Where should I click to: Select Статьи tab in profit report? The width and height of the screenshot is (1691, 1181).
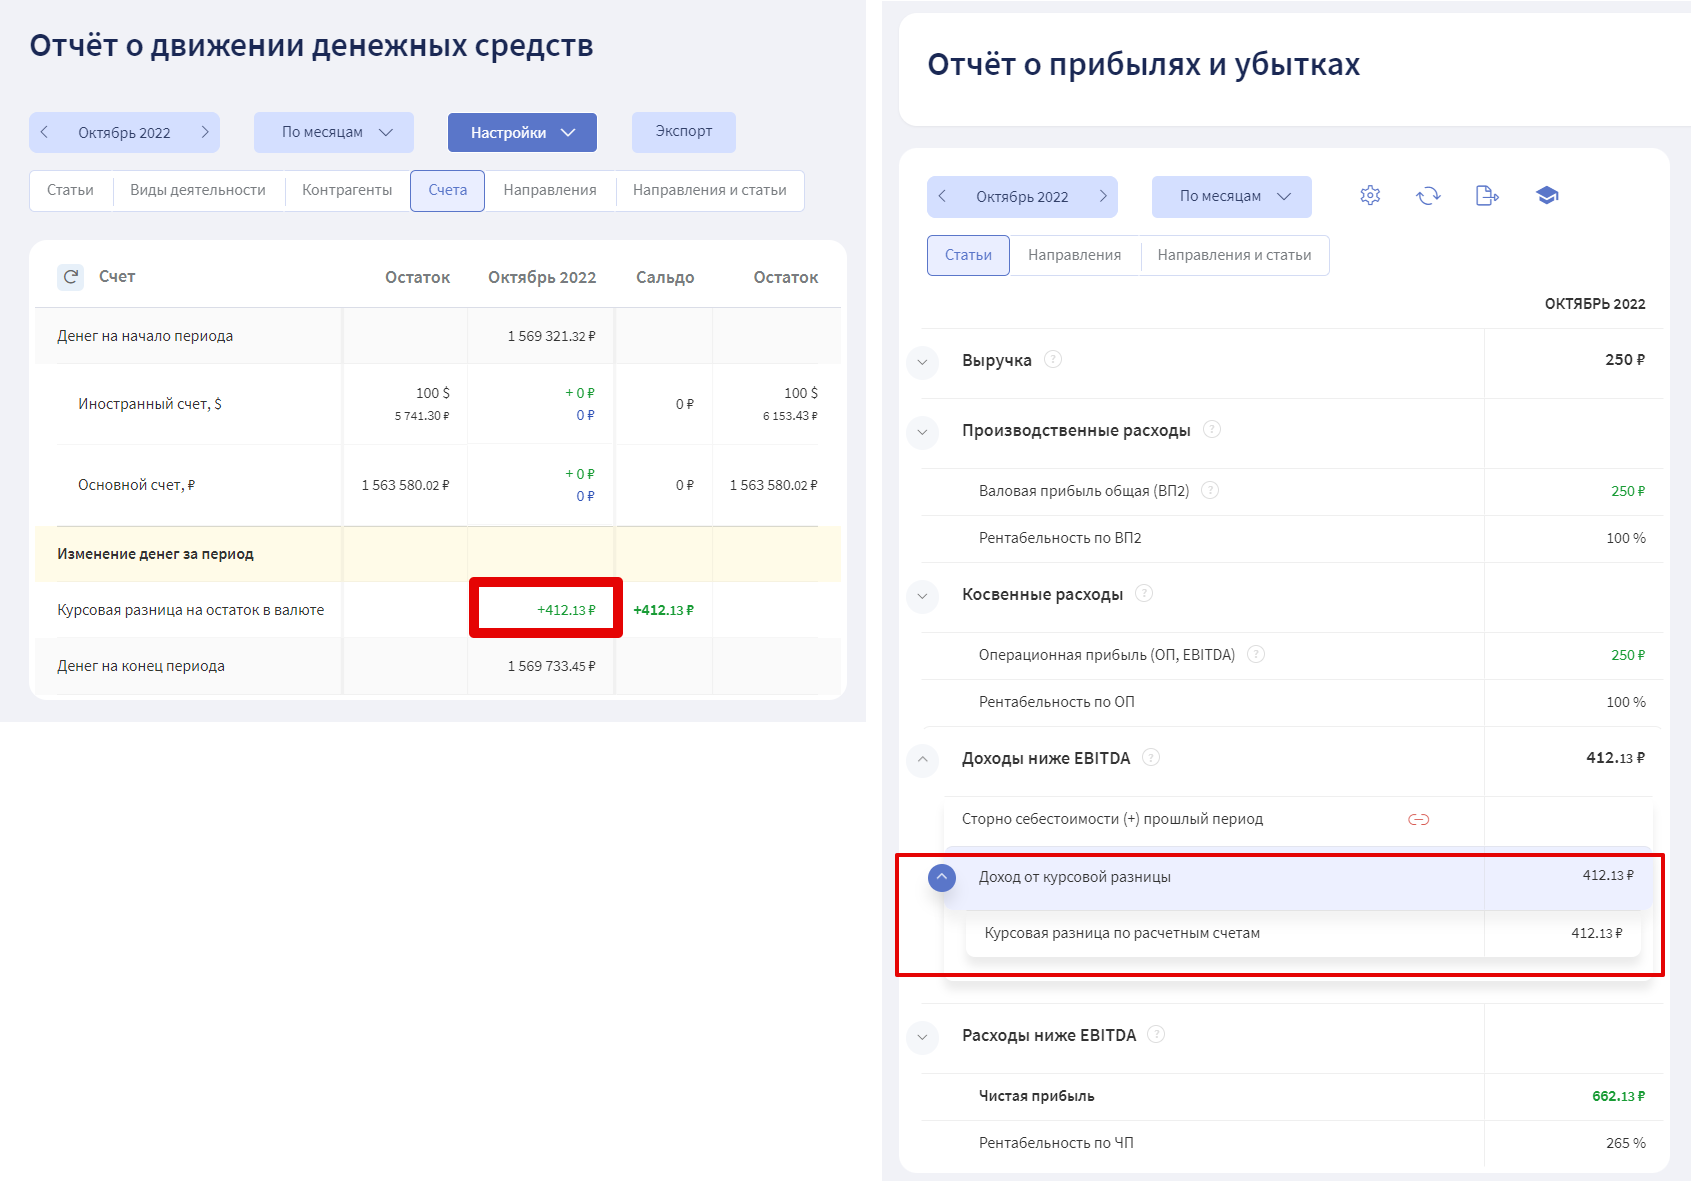(x=968, y=255)
